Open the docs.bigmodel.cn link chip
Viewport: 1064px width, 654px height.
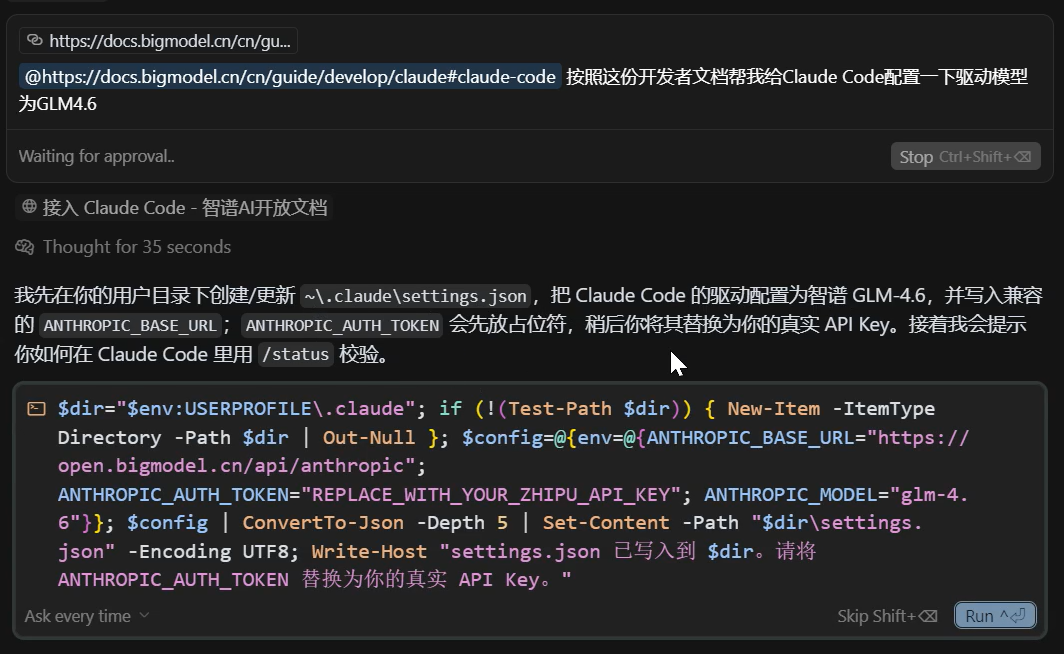click(x=158, y=41)
